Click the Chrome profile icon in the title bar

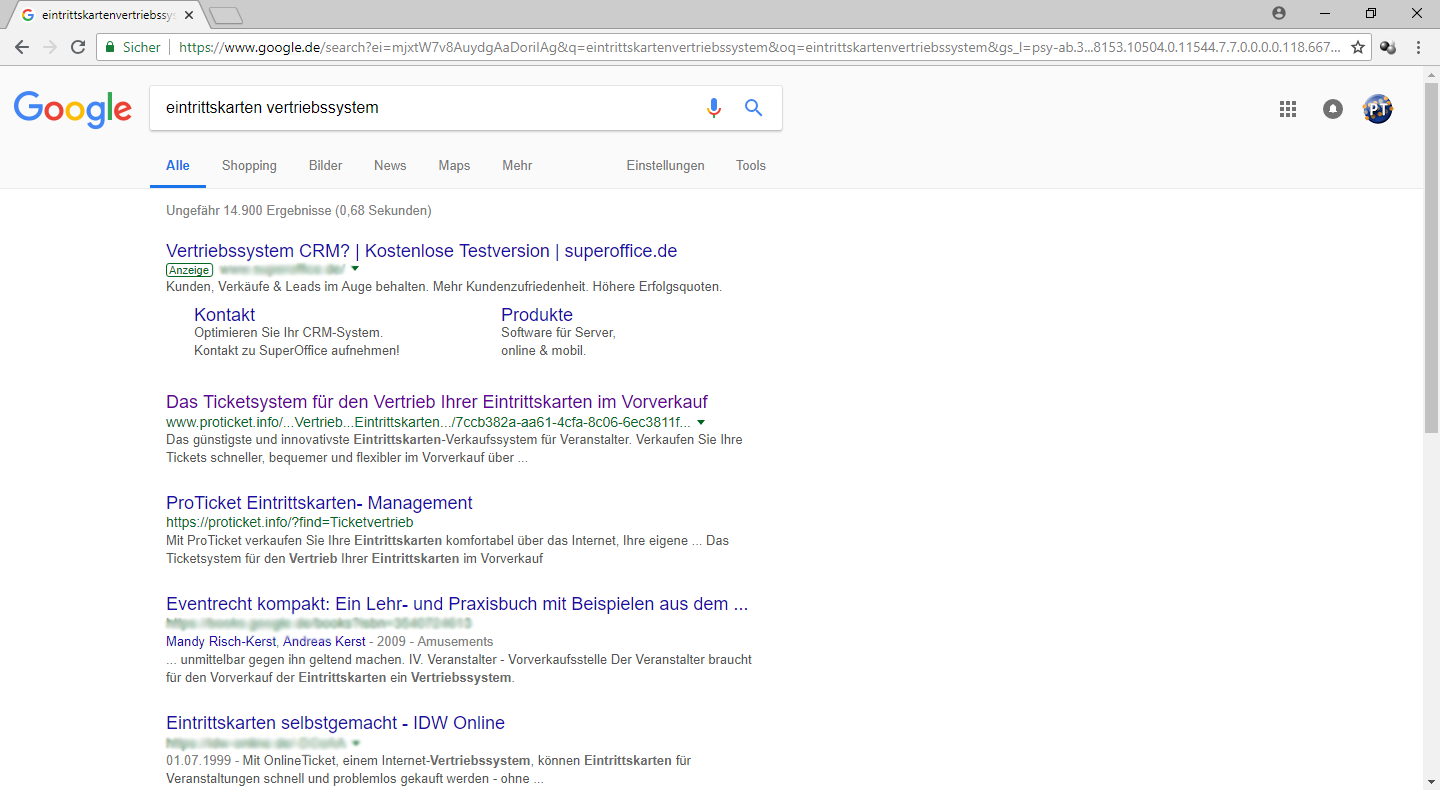tap(1279, 13)
